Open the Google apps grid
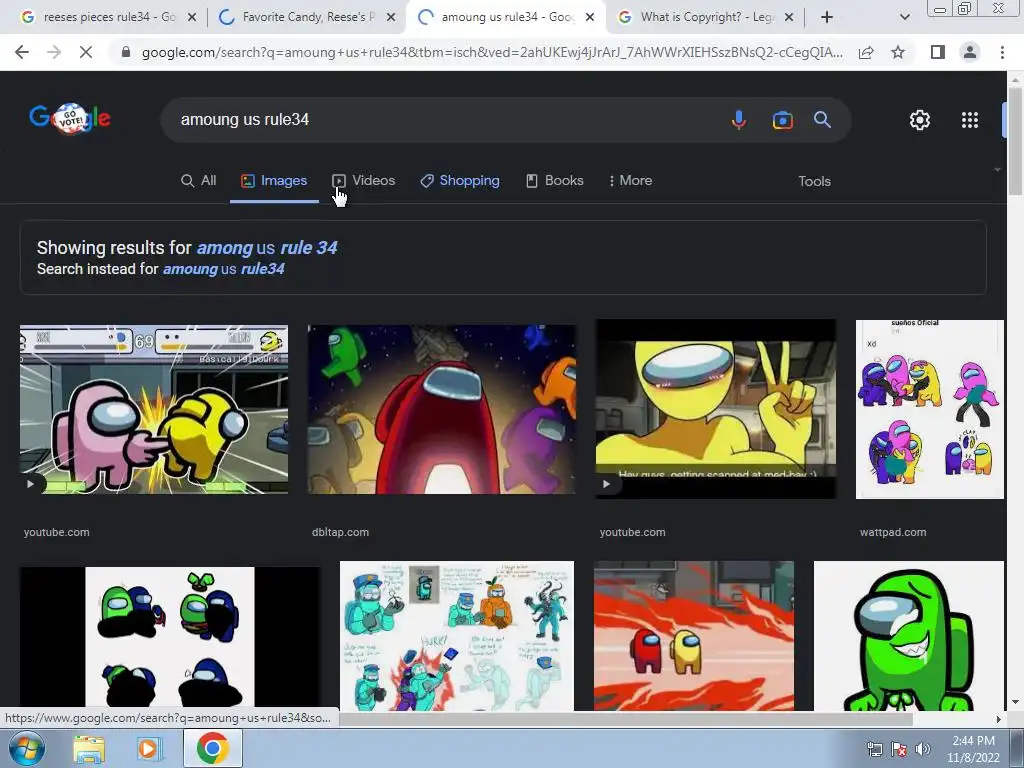Screen dimensions: 1024x768 coord(970,120)
